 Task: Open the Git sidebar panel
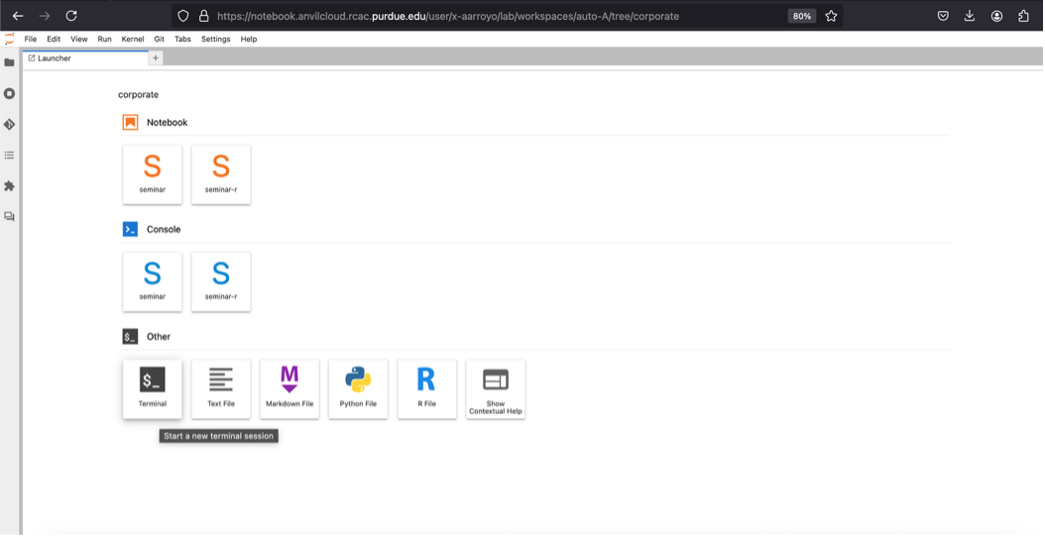pyautogui.click(x=10, y=124)
